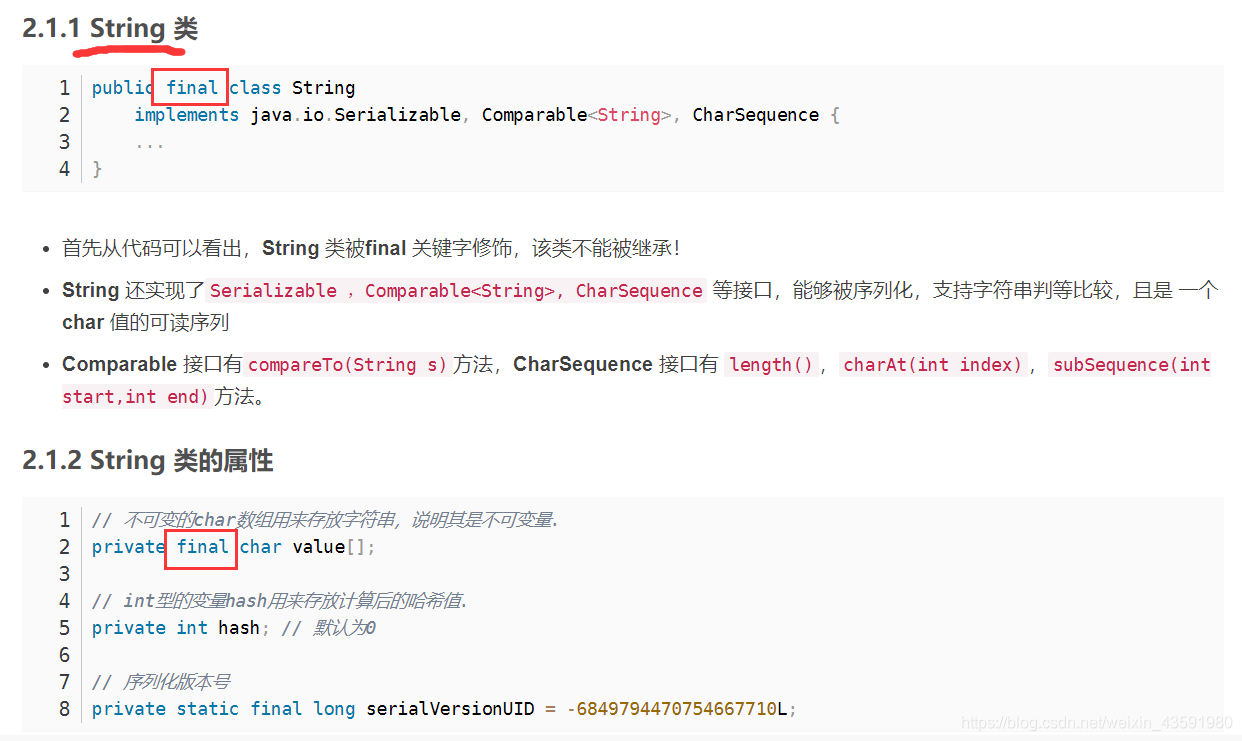This screenshot has width=1242, height=741.
Task: Click line number 4 in first code block
Action: pyautogui.click(x=64, y=169)
